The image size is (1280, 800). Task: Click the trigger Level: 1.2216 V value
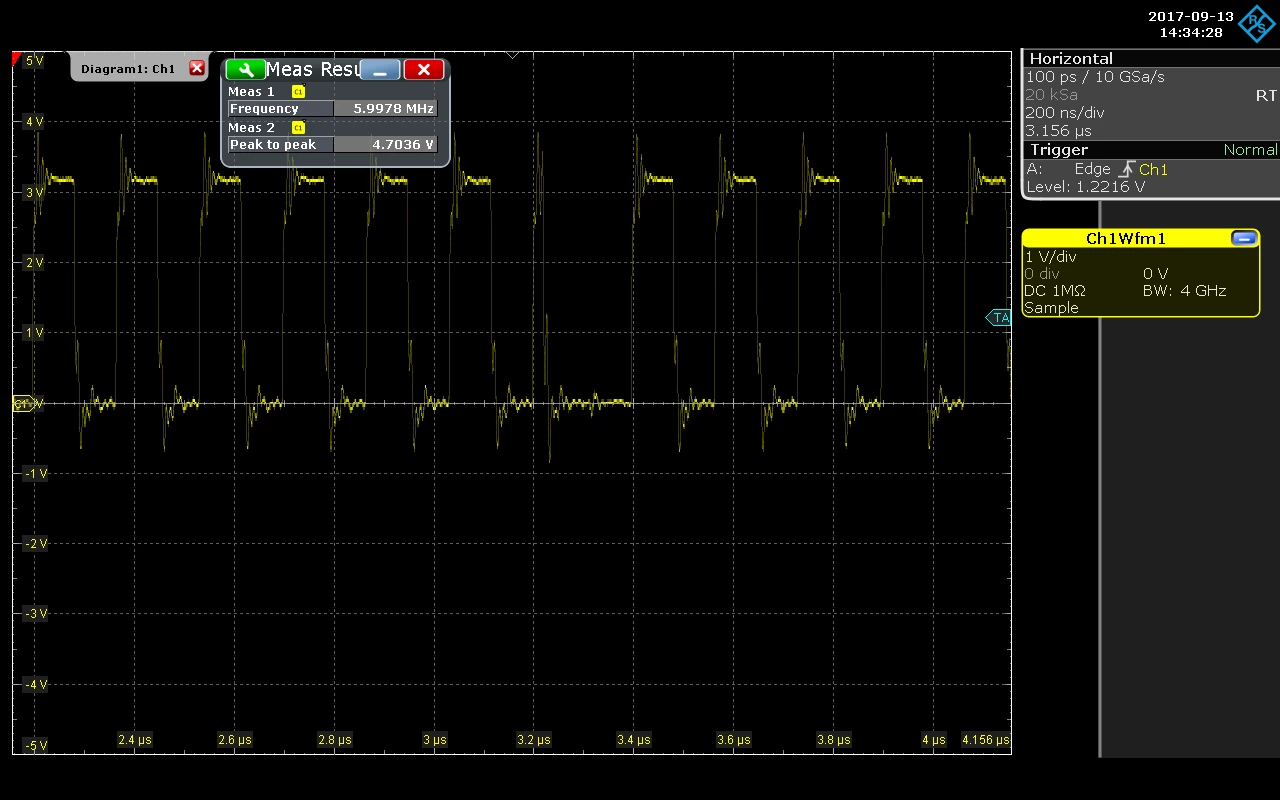(1086, 187)
